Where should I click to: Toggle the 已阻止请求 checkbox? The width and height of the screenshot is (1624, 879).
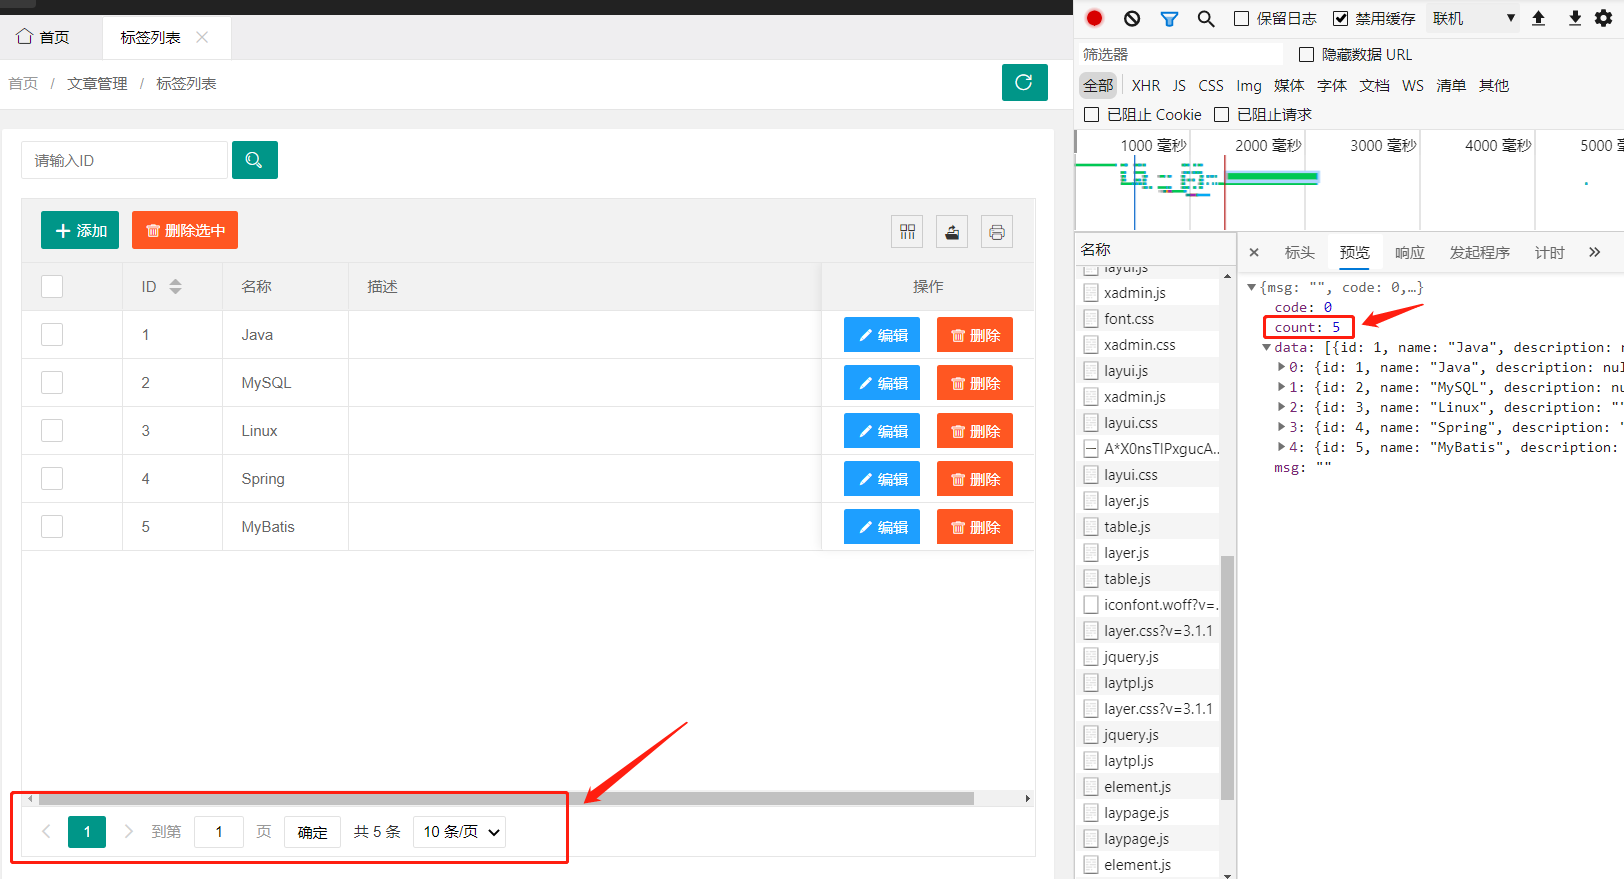tap(1221, 114)
